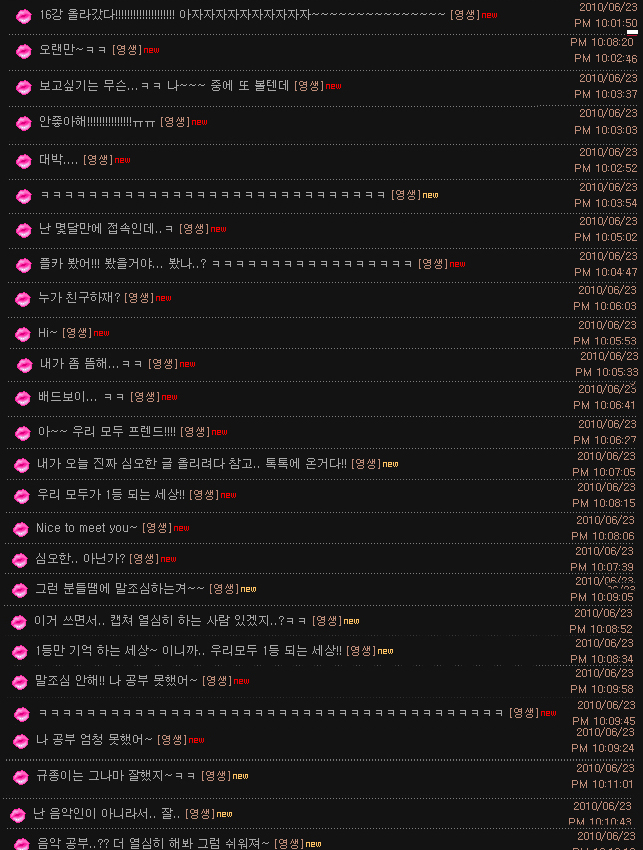Open the post '안좋아해!!!!!!!!!!!!!!ㅠㅠ'
Viewport: 643px width, 850px height.
(97, 122)
